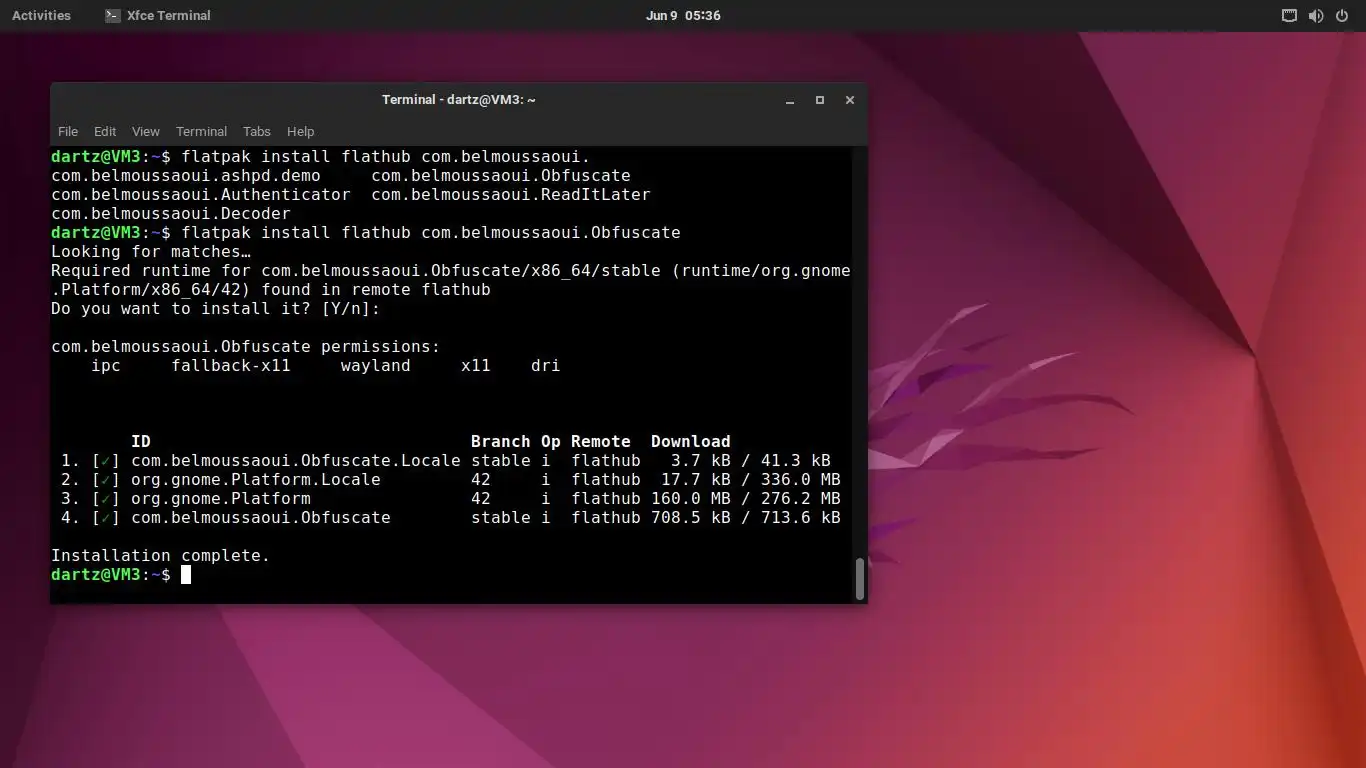Open the Tabs menu

[x=257, y=131]
